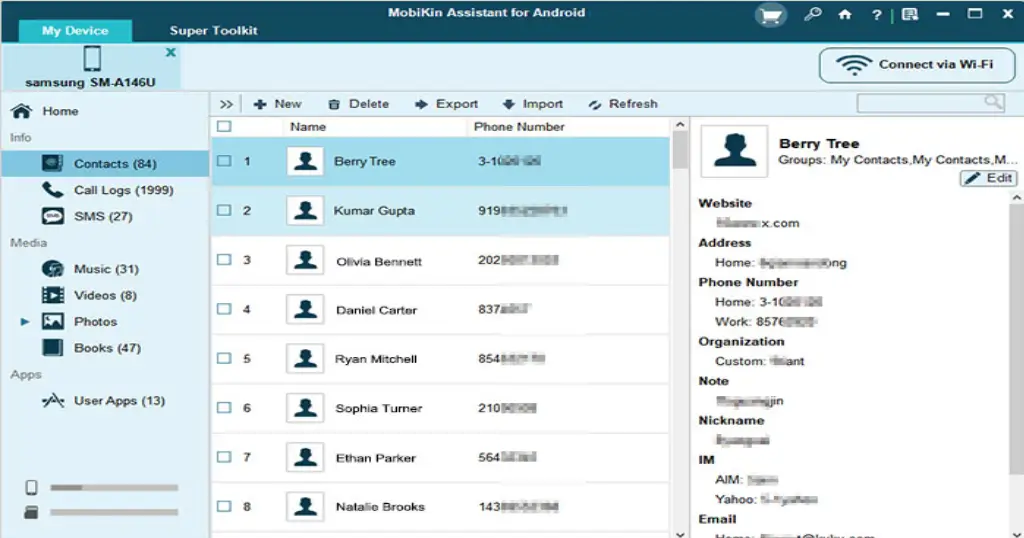
Task: Click the feedback icon in the title bar
Action: 910,14
